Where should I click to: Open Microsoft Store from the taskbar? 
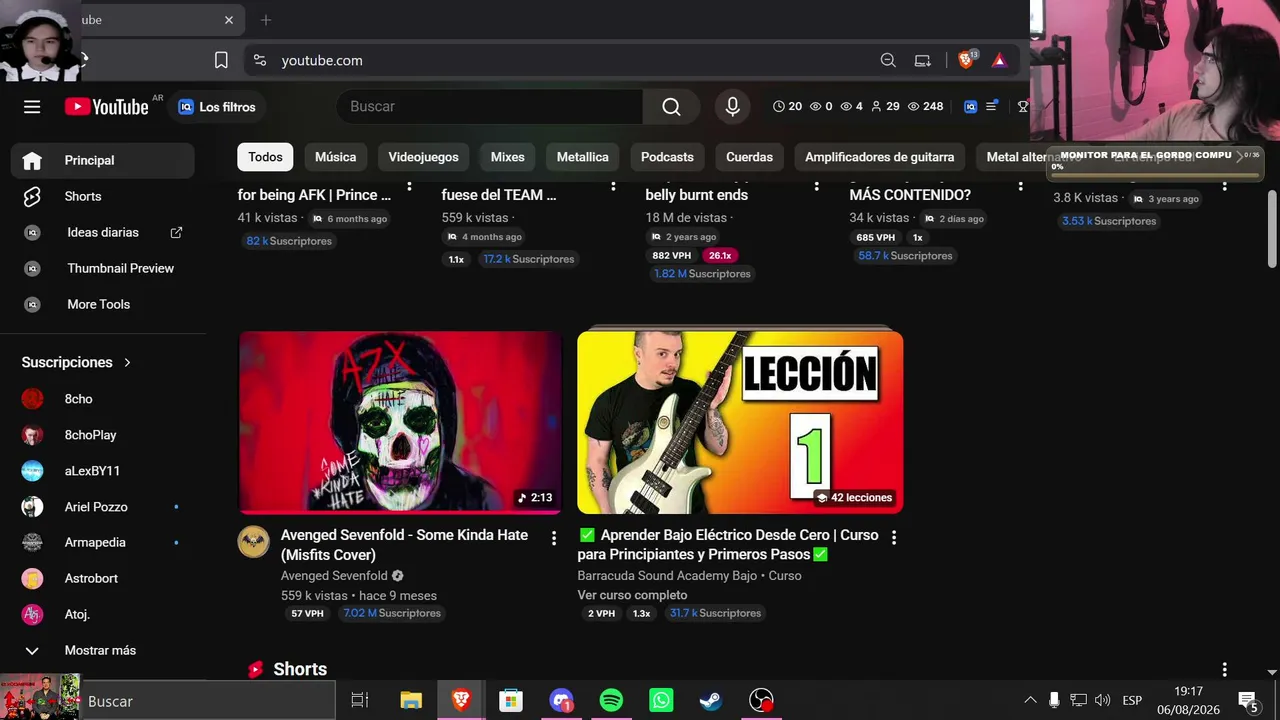coord(511,700)
